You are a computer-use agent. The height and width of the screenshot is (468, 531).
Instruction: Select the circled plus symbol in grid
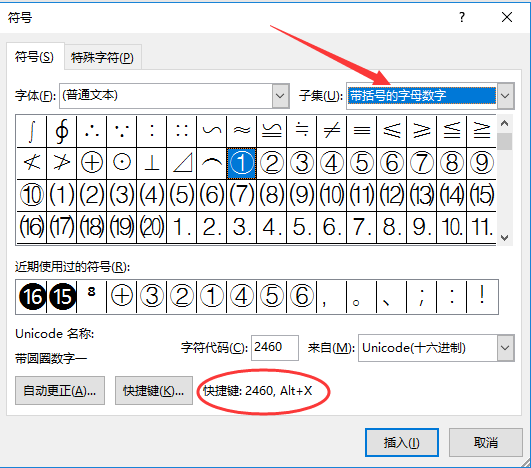click(91, 163)
